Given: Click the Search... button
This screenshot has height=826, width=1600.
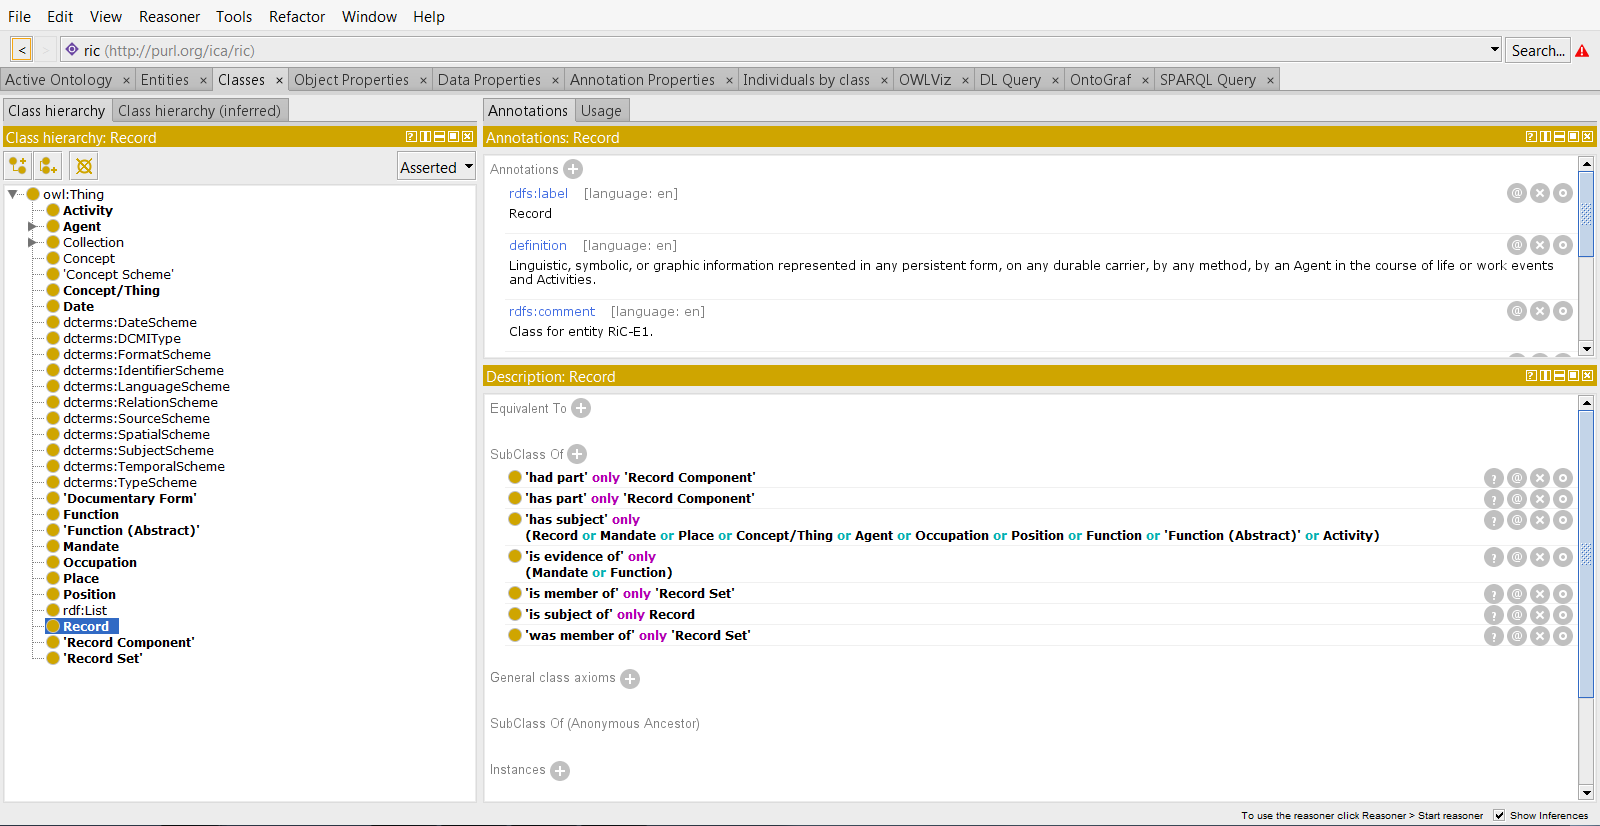Looking at the screenshot, I should (x=1537, y=50).
